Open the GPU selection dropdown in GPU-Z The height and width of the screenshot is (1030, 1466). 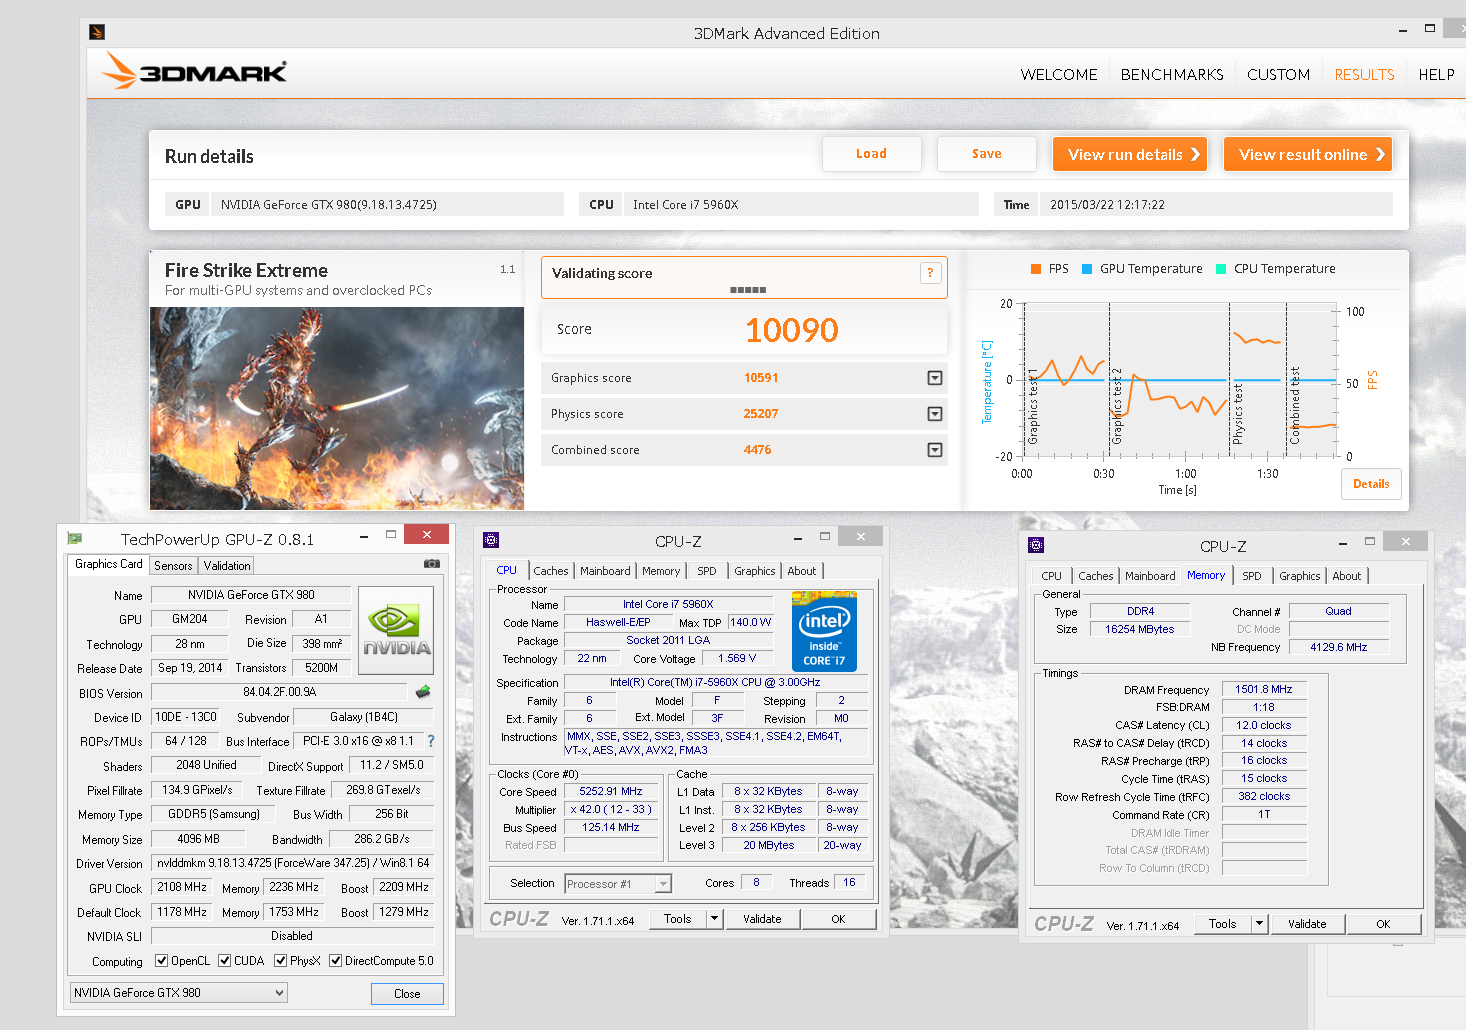[x=179, y=993]
